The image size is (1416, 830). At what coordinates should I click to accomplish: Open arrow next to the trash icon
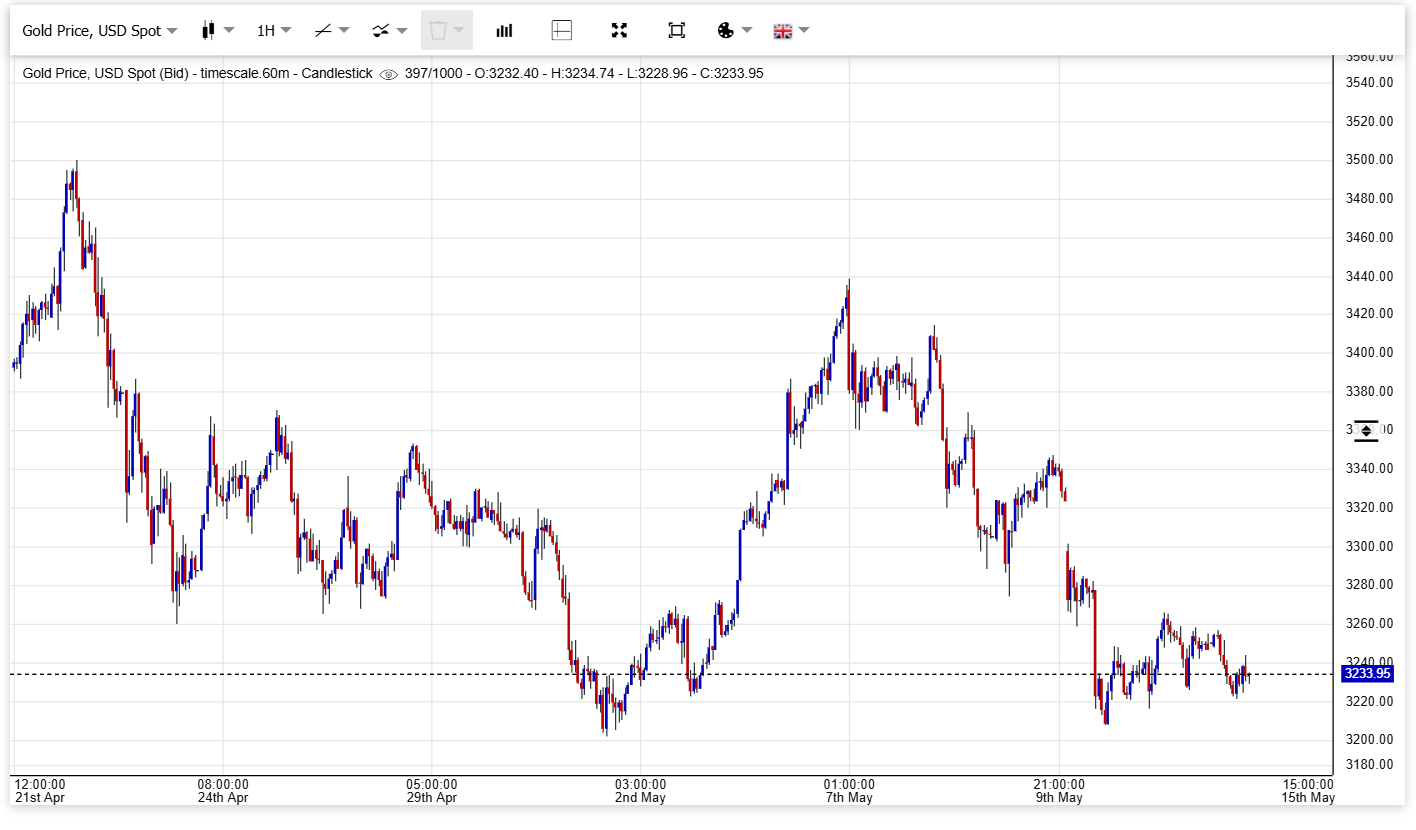[460, 30]
